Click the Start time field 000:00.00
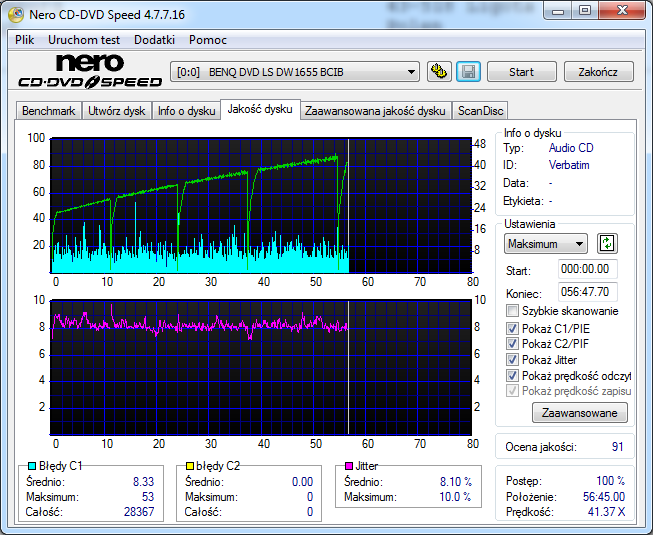Screen dimensions: 653x535 coord(588,269)
